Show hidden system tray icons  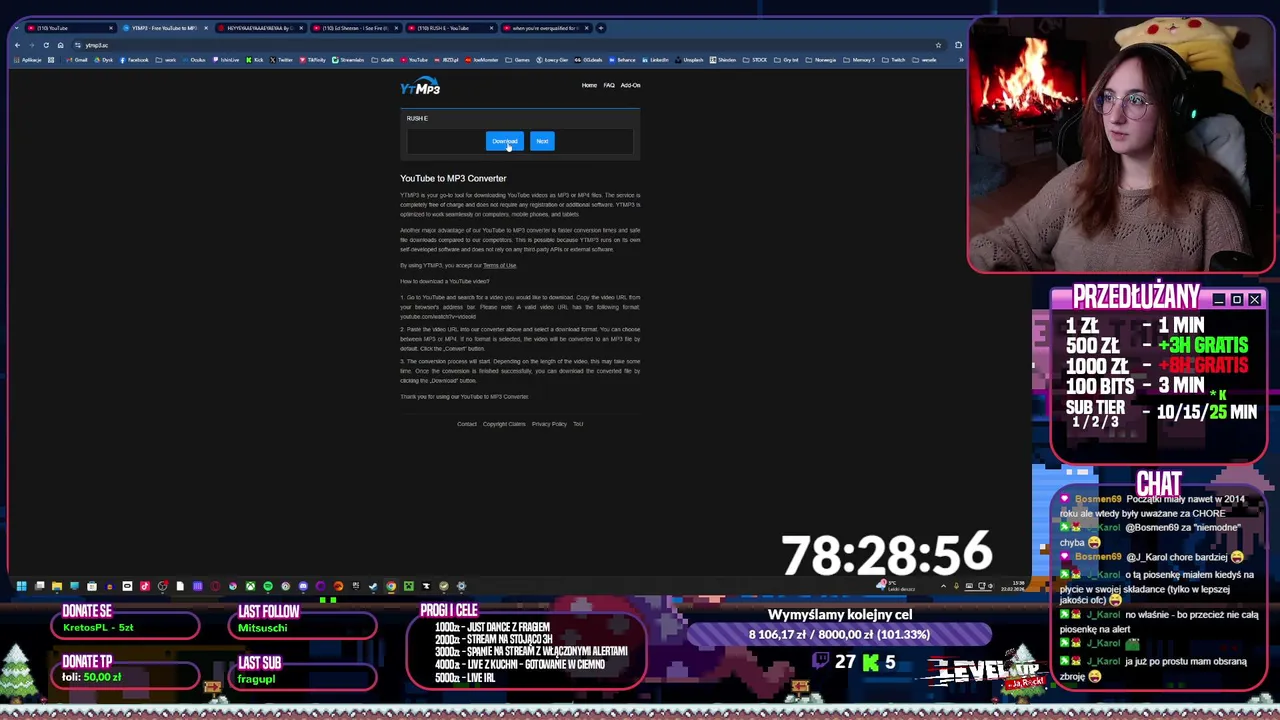tap(943, 586)
